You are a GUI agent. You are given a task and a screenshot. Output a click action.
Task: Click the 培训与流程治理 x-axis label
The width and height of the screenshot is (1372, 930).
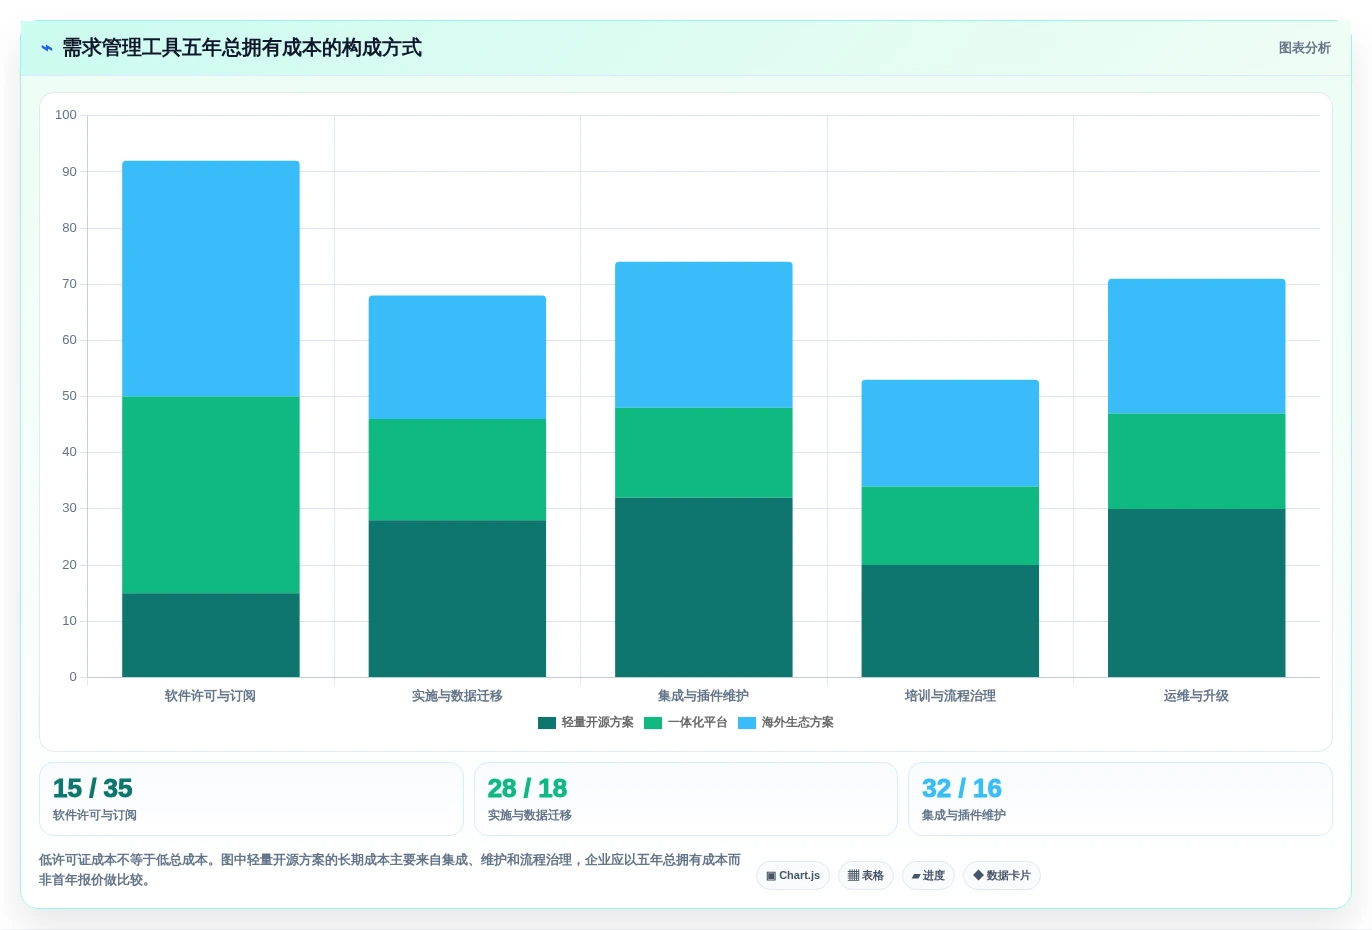click(950, 696)
